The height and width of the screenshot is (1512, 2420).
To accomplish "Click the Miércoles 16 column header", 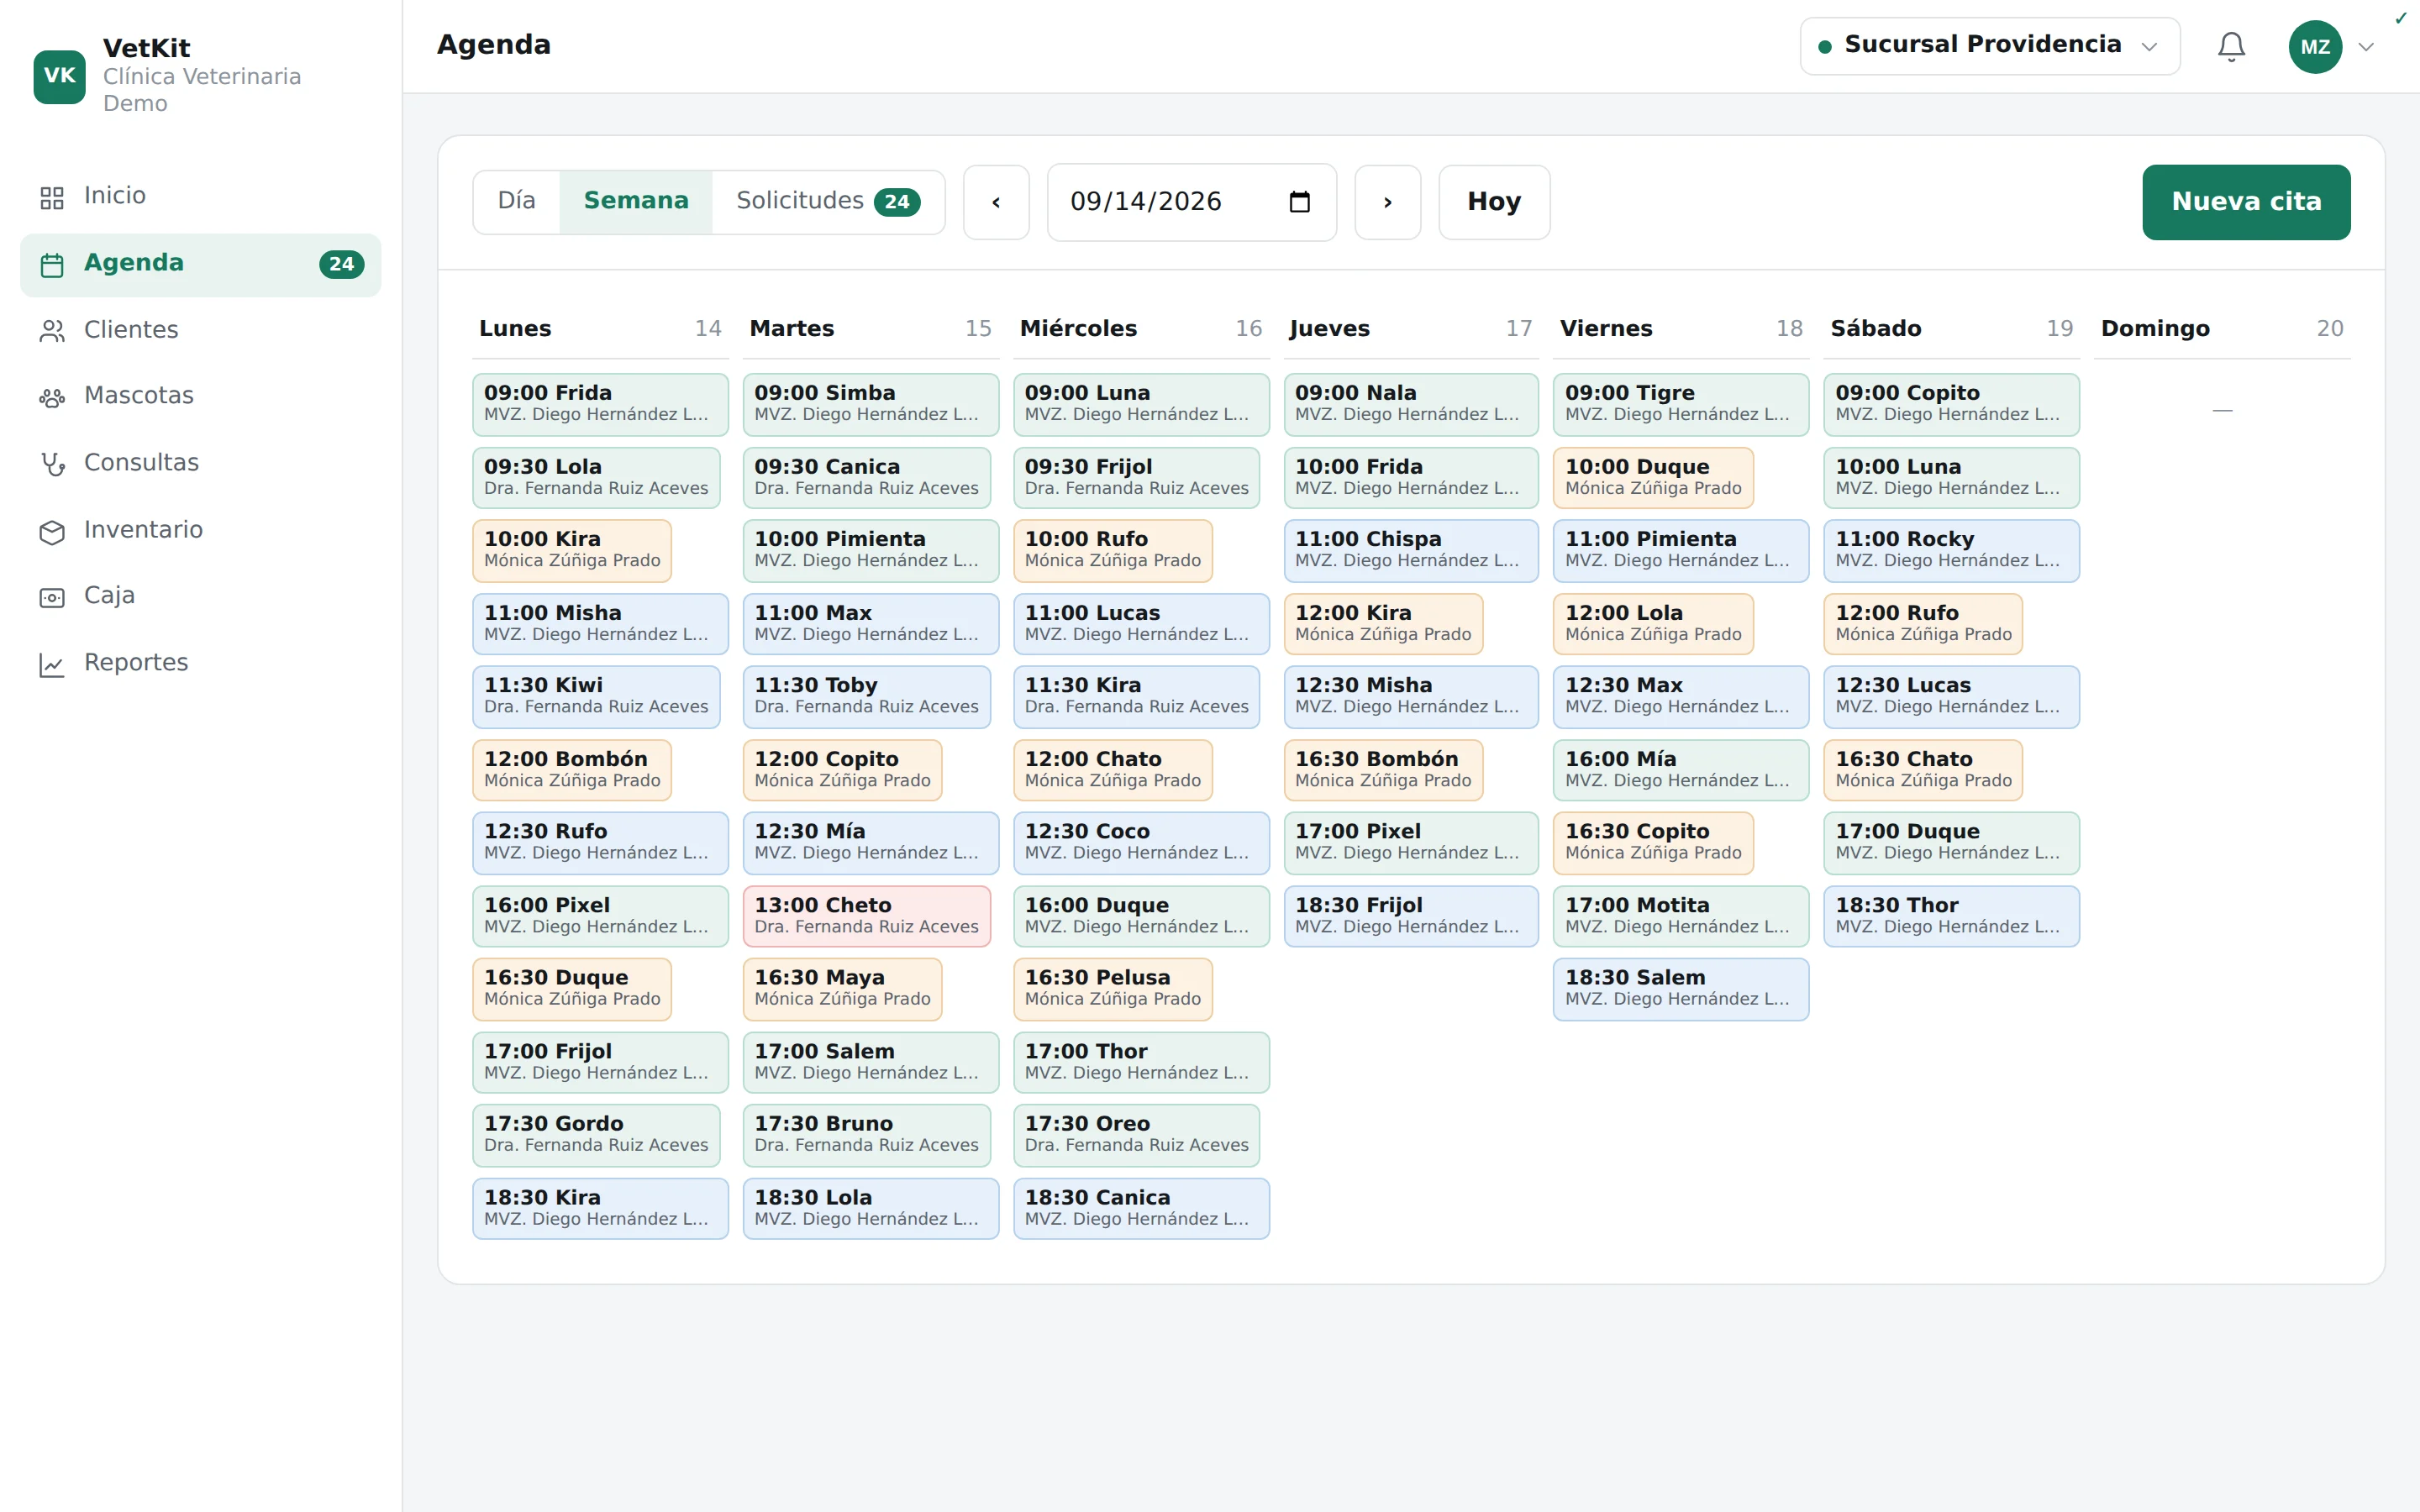I will [x=1140, y=329].
